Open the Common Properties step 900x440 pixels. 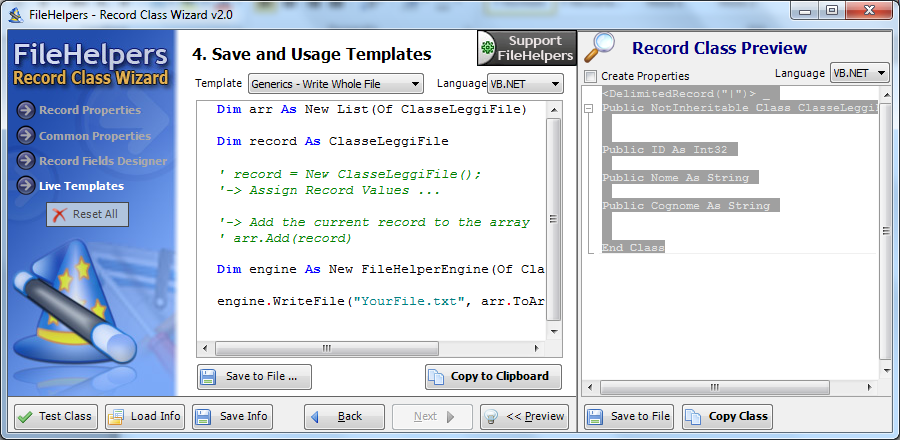pos(95,136)
